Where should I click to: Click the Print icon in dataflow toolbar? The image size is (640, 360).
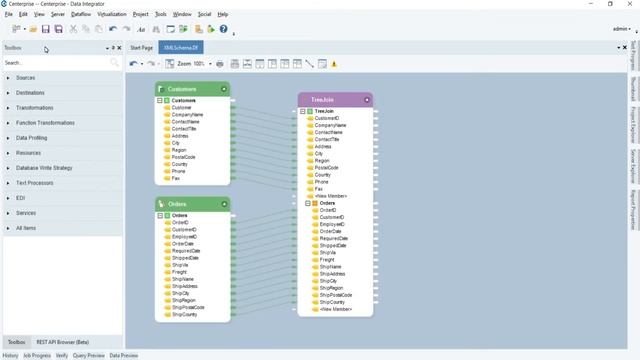pos(220,64)
